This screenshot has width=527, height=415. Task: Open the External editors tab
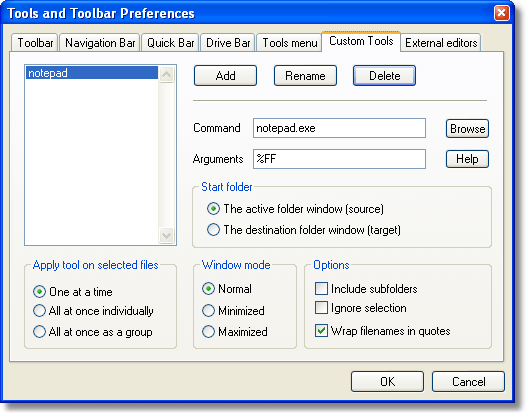[441, 43]
